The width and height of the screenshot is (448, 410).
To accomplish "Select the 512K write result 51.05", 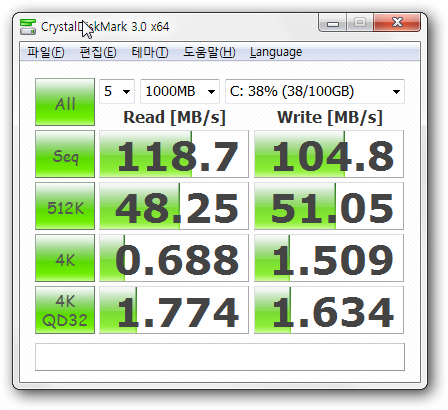I will 329,206.
